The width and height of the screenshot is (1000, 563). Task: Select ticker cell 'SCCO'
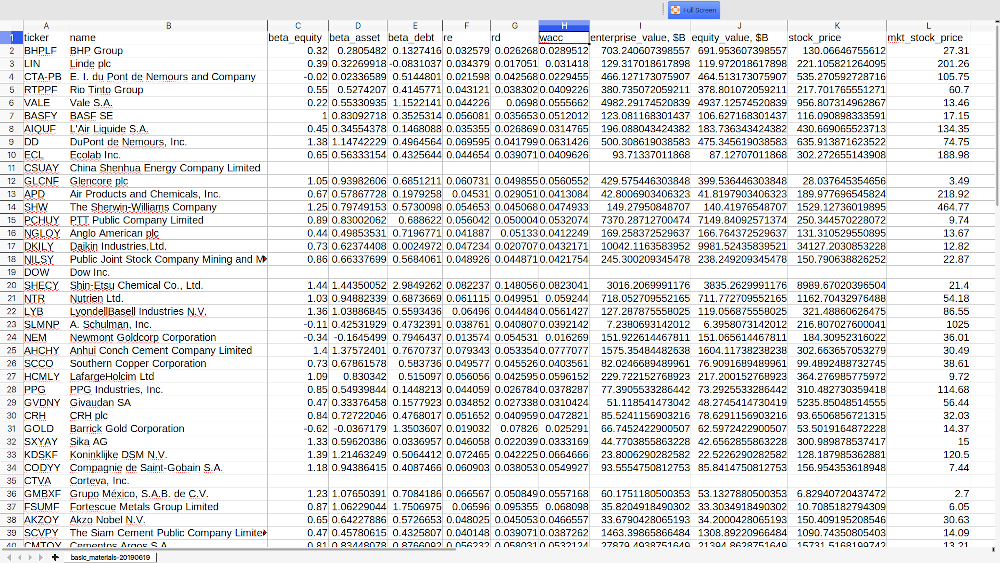[x=46, y=363]
